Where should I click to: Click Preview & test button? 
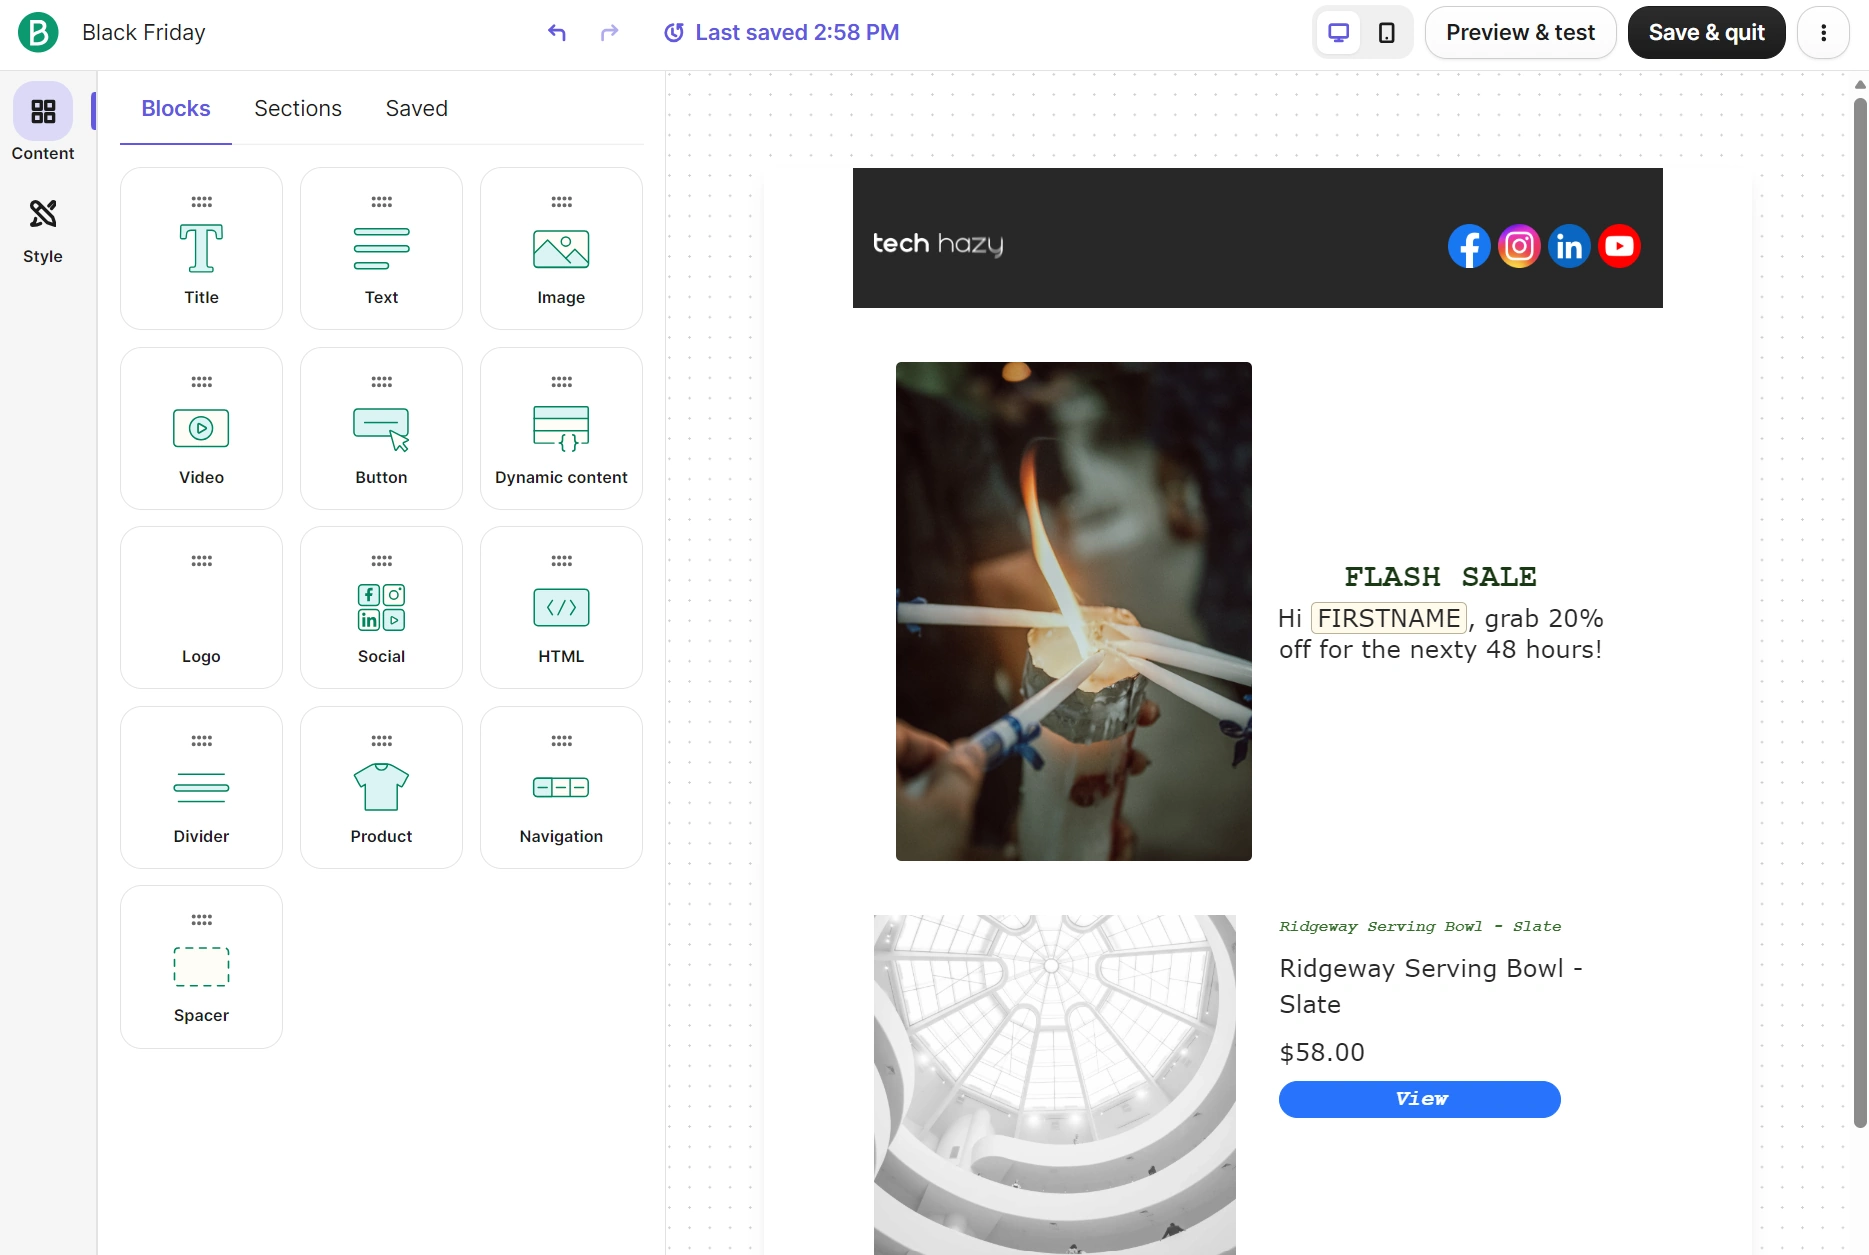(x=1520, y=33)
